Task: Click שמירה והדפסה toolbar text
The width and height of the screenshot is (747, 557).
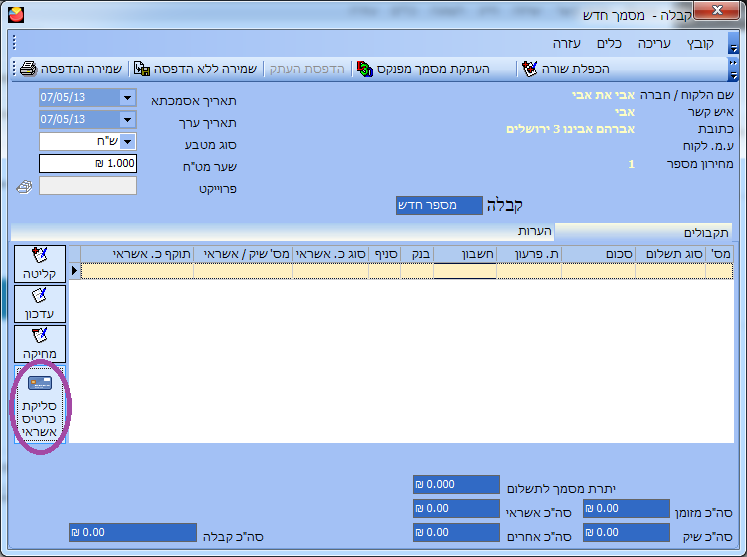Action: point(81,69)
